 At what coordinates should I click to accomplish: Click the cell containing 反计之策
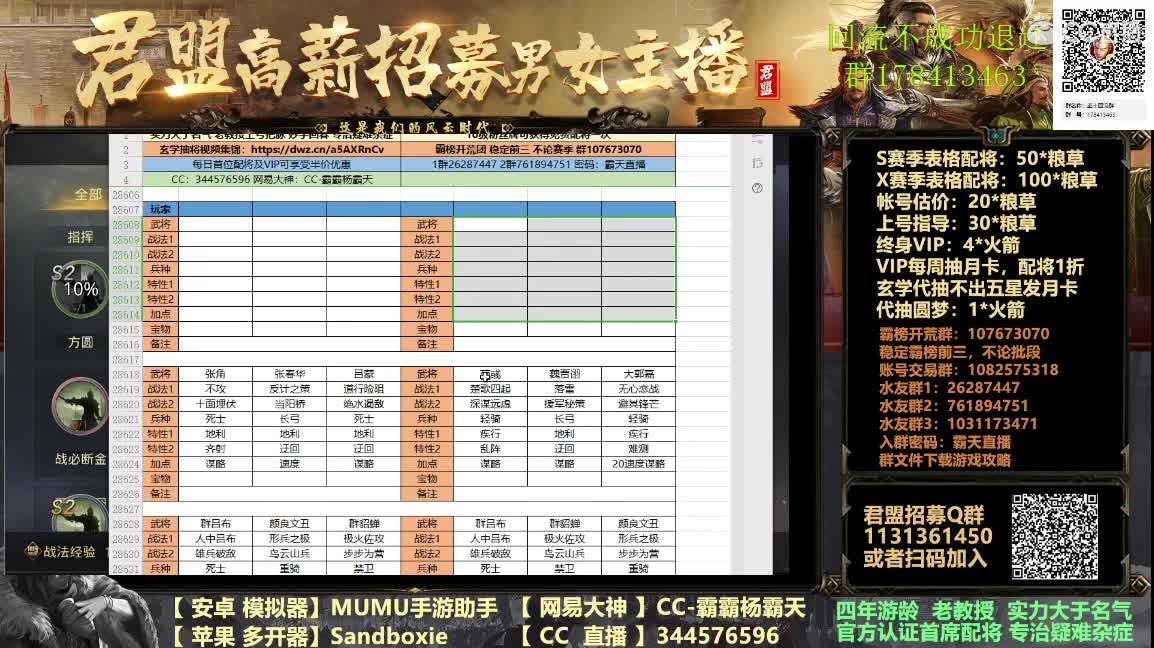tap(289, 389)
